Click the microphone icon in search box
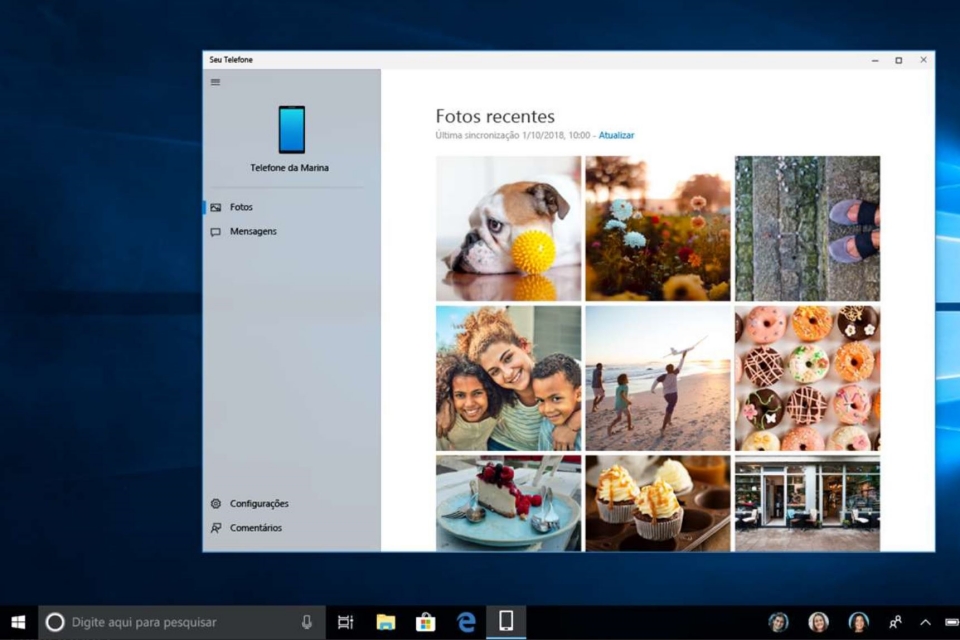The width and height of the screenshot is (960, 640). tap(307, 622)
